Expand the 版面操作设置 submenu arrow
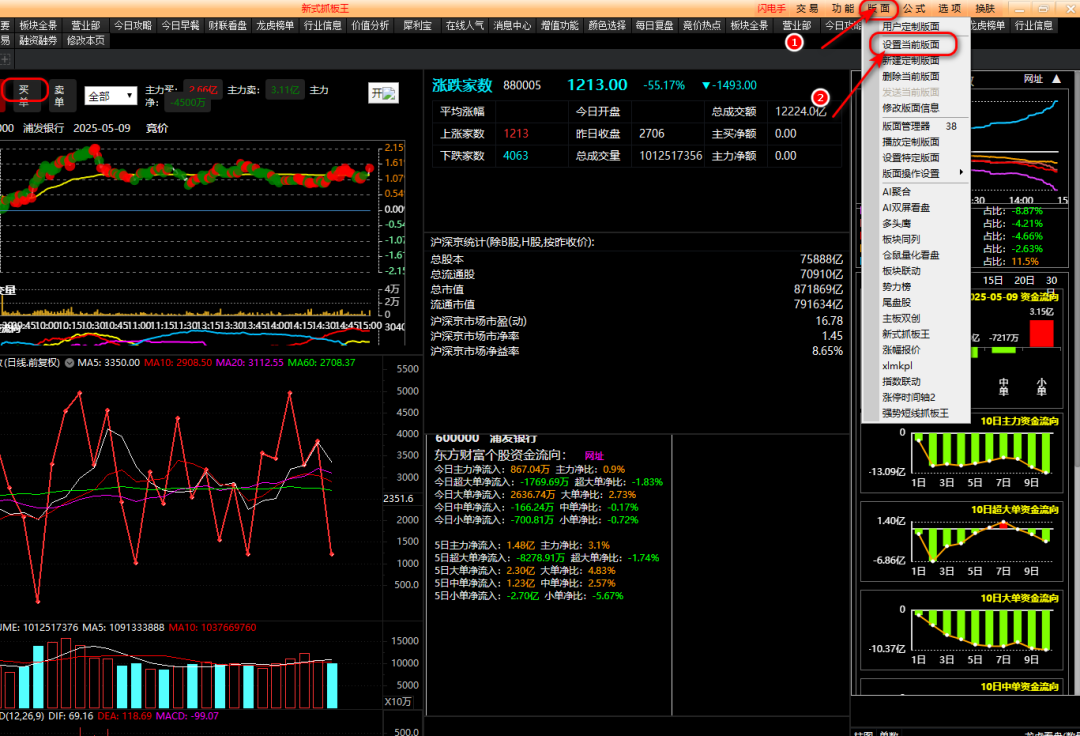 (x=961, y=173)
